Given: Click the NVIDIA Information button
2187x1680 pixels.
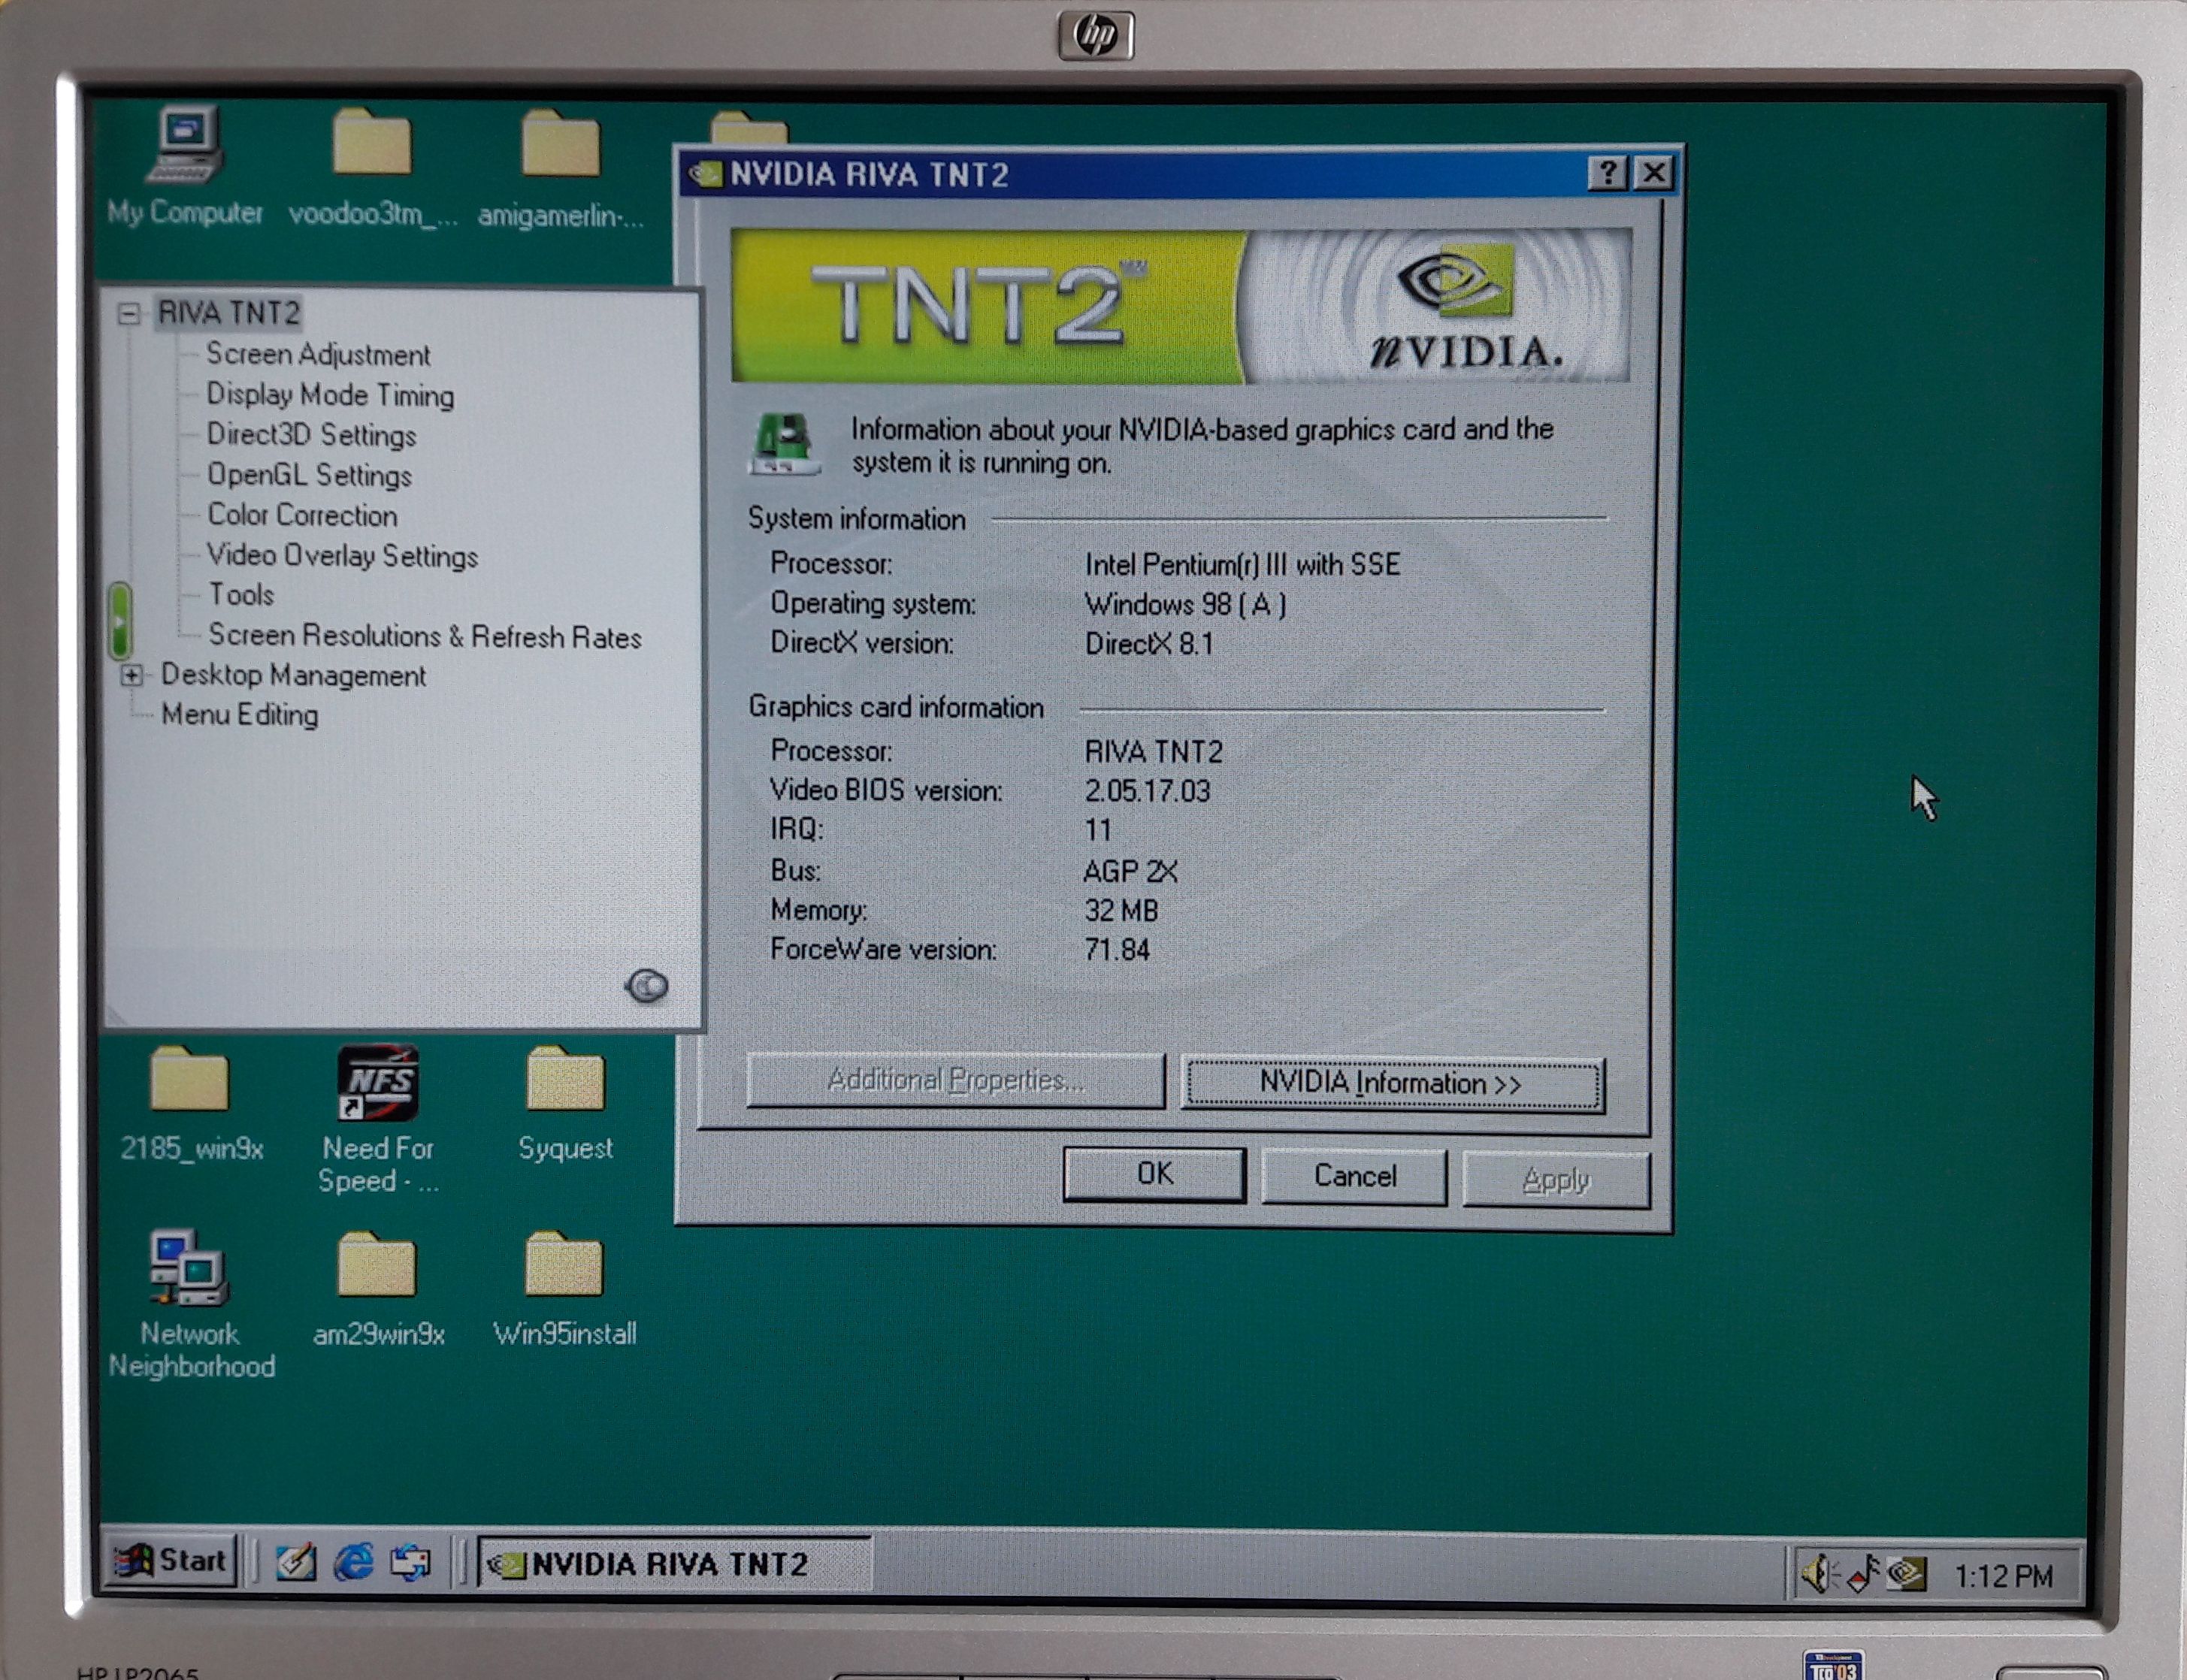Looking at the screenshot, I should point(1391,1083).
